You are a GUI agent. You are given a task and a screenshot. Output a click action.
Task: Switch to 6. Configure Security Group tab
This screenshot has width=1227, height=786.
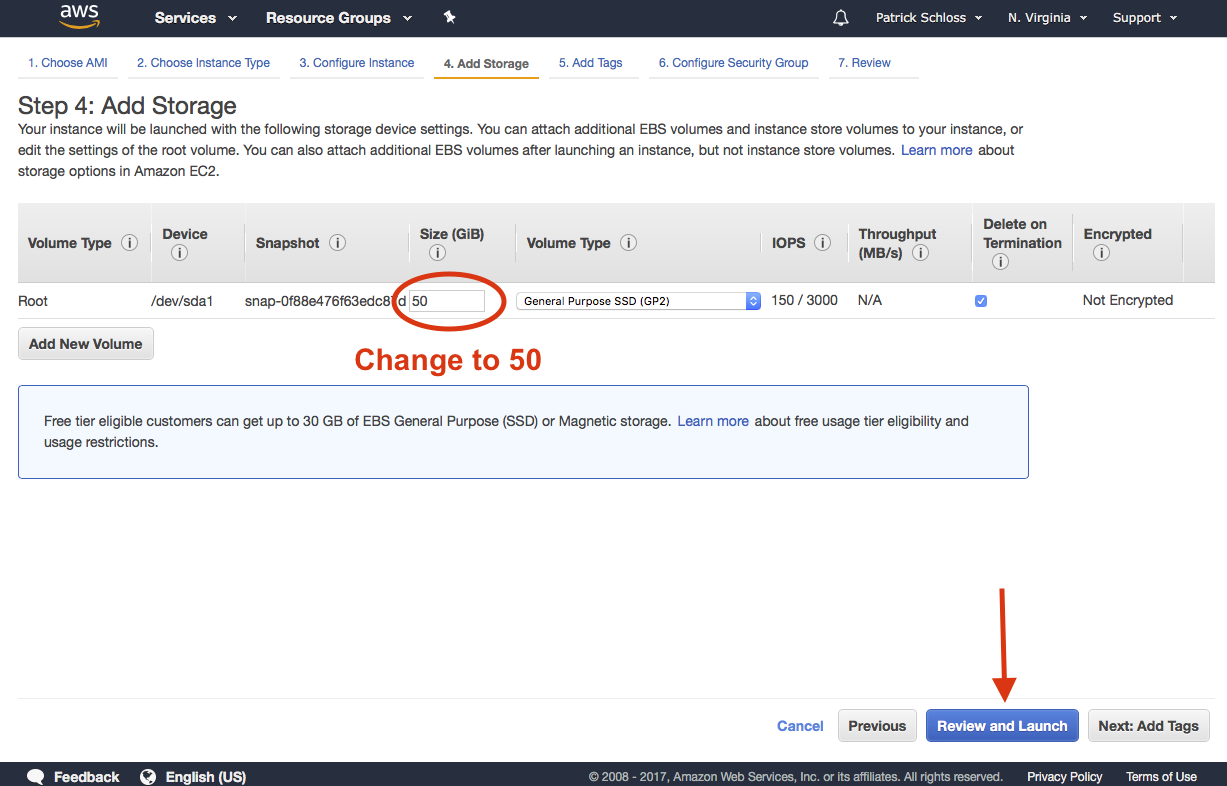pos(733,63)
